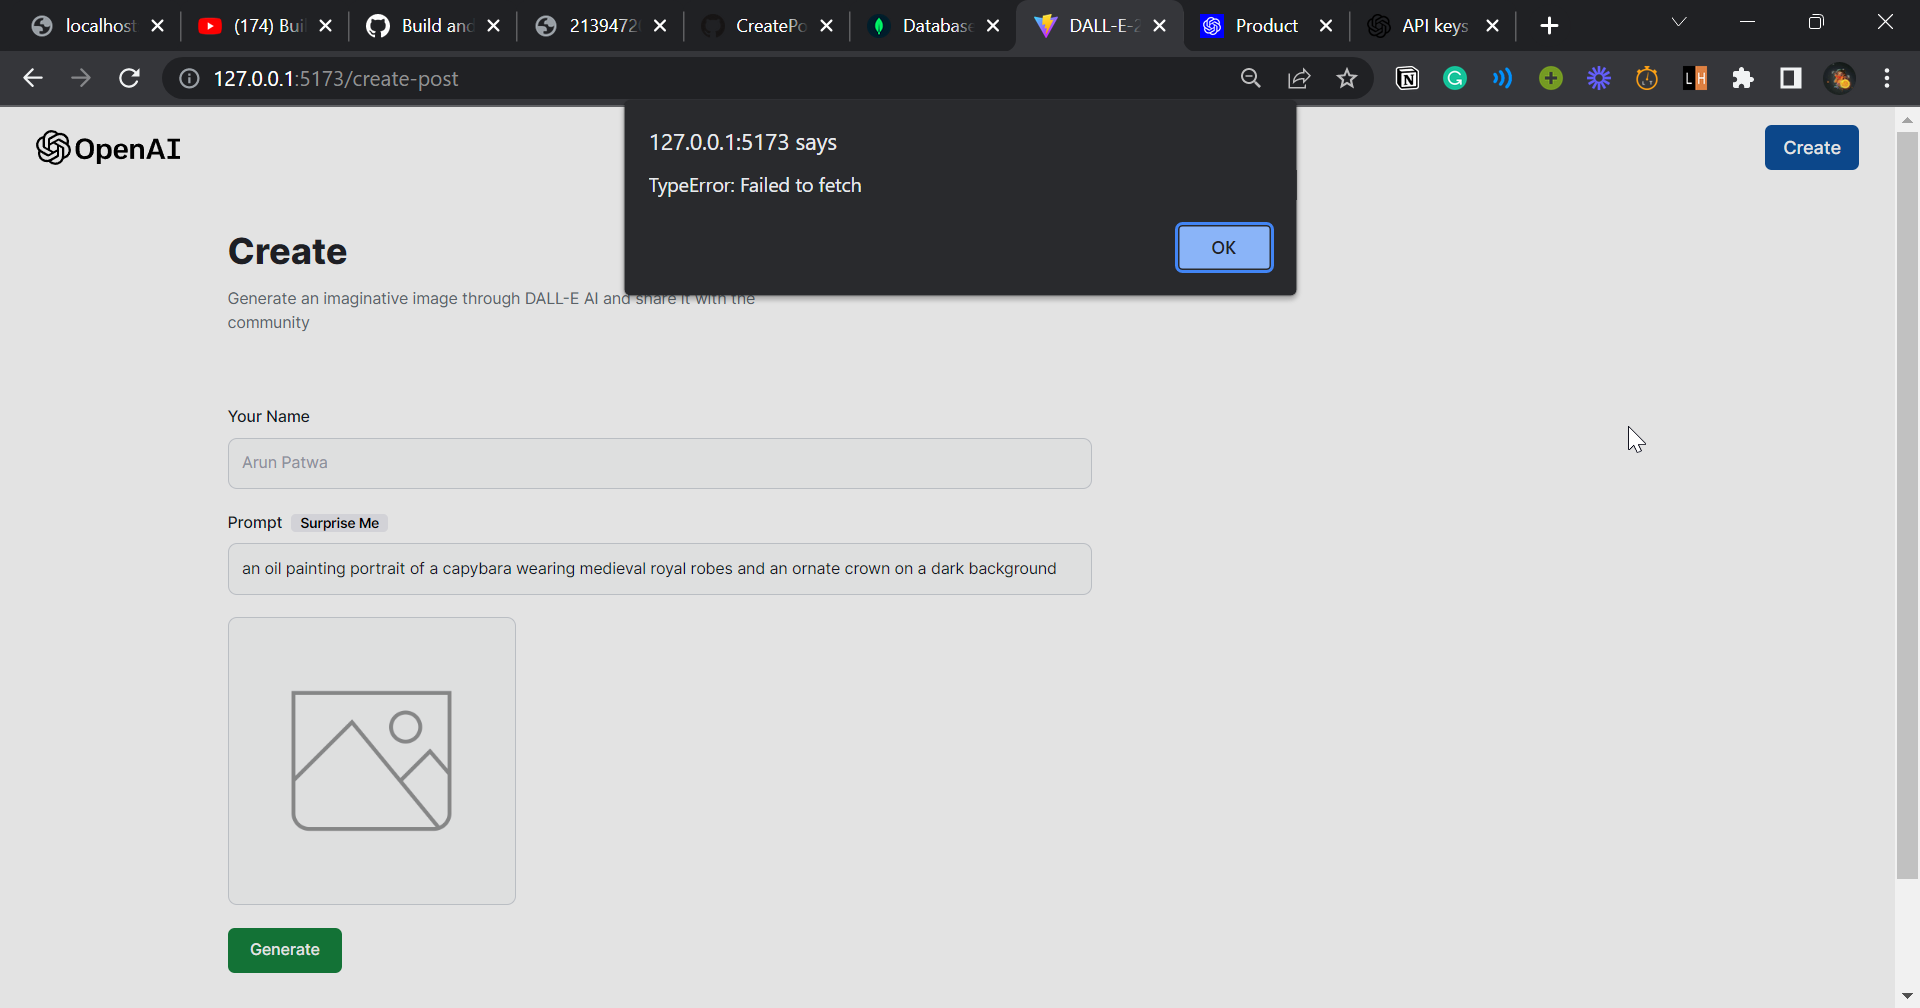
Task: Bookmark the page with the star icon
Action: (x=1347, y=78)
